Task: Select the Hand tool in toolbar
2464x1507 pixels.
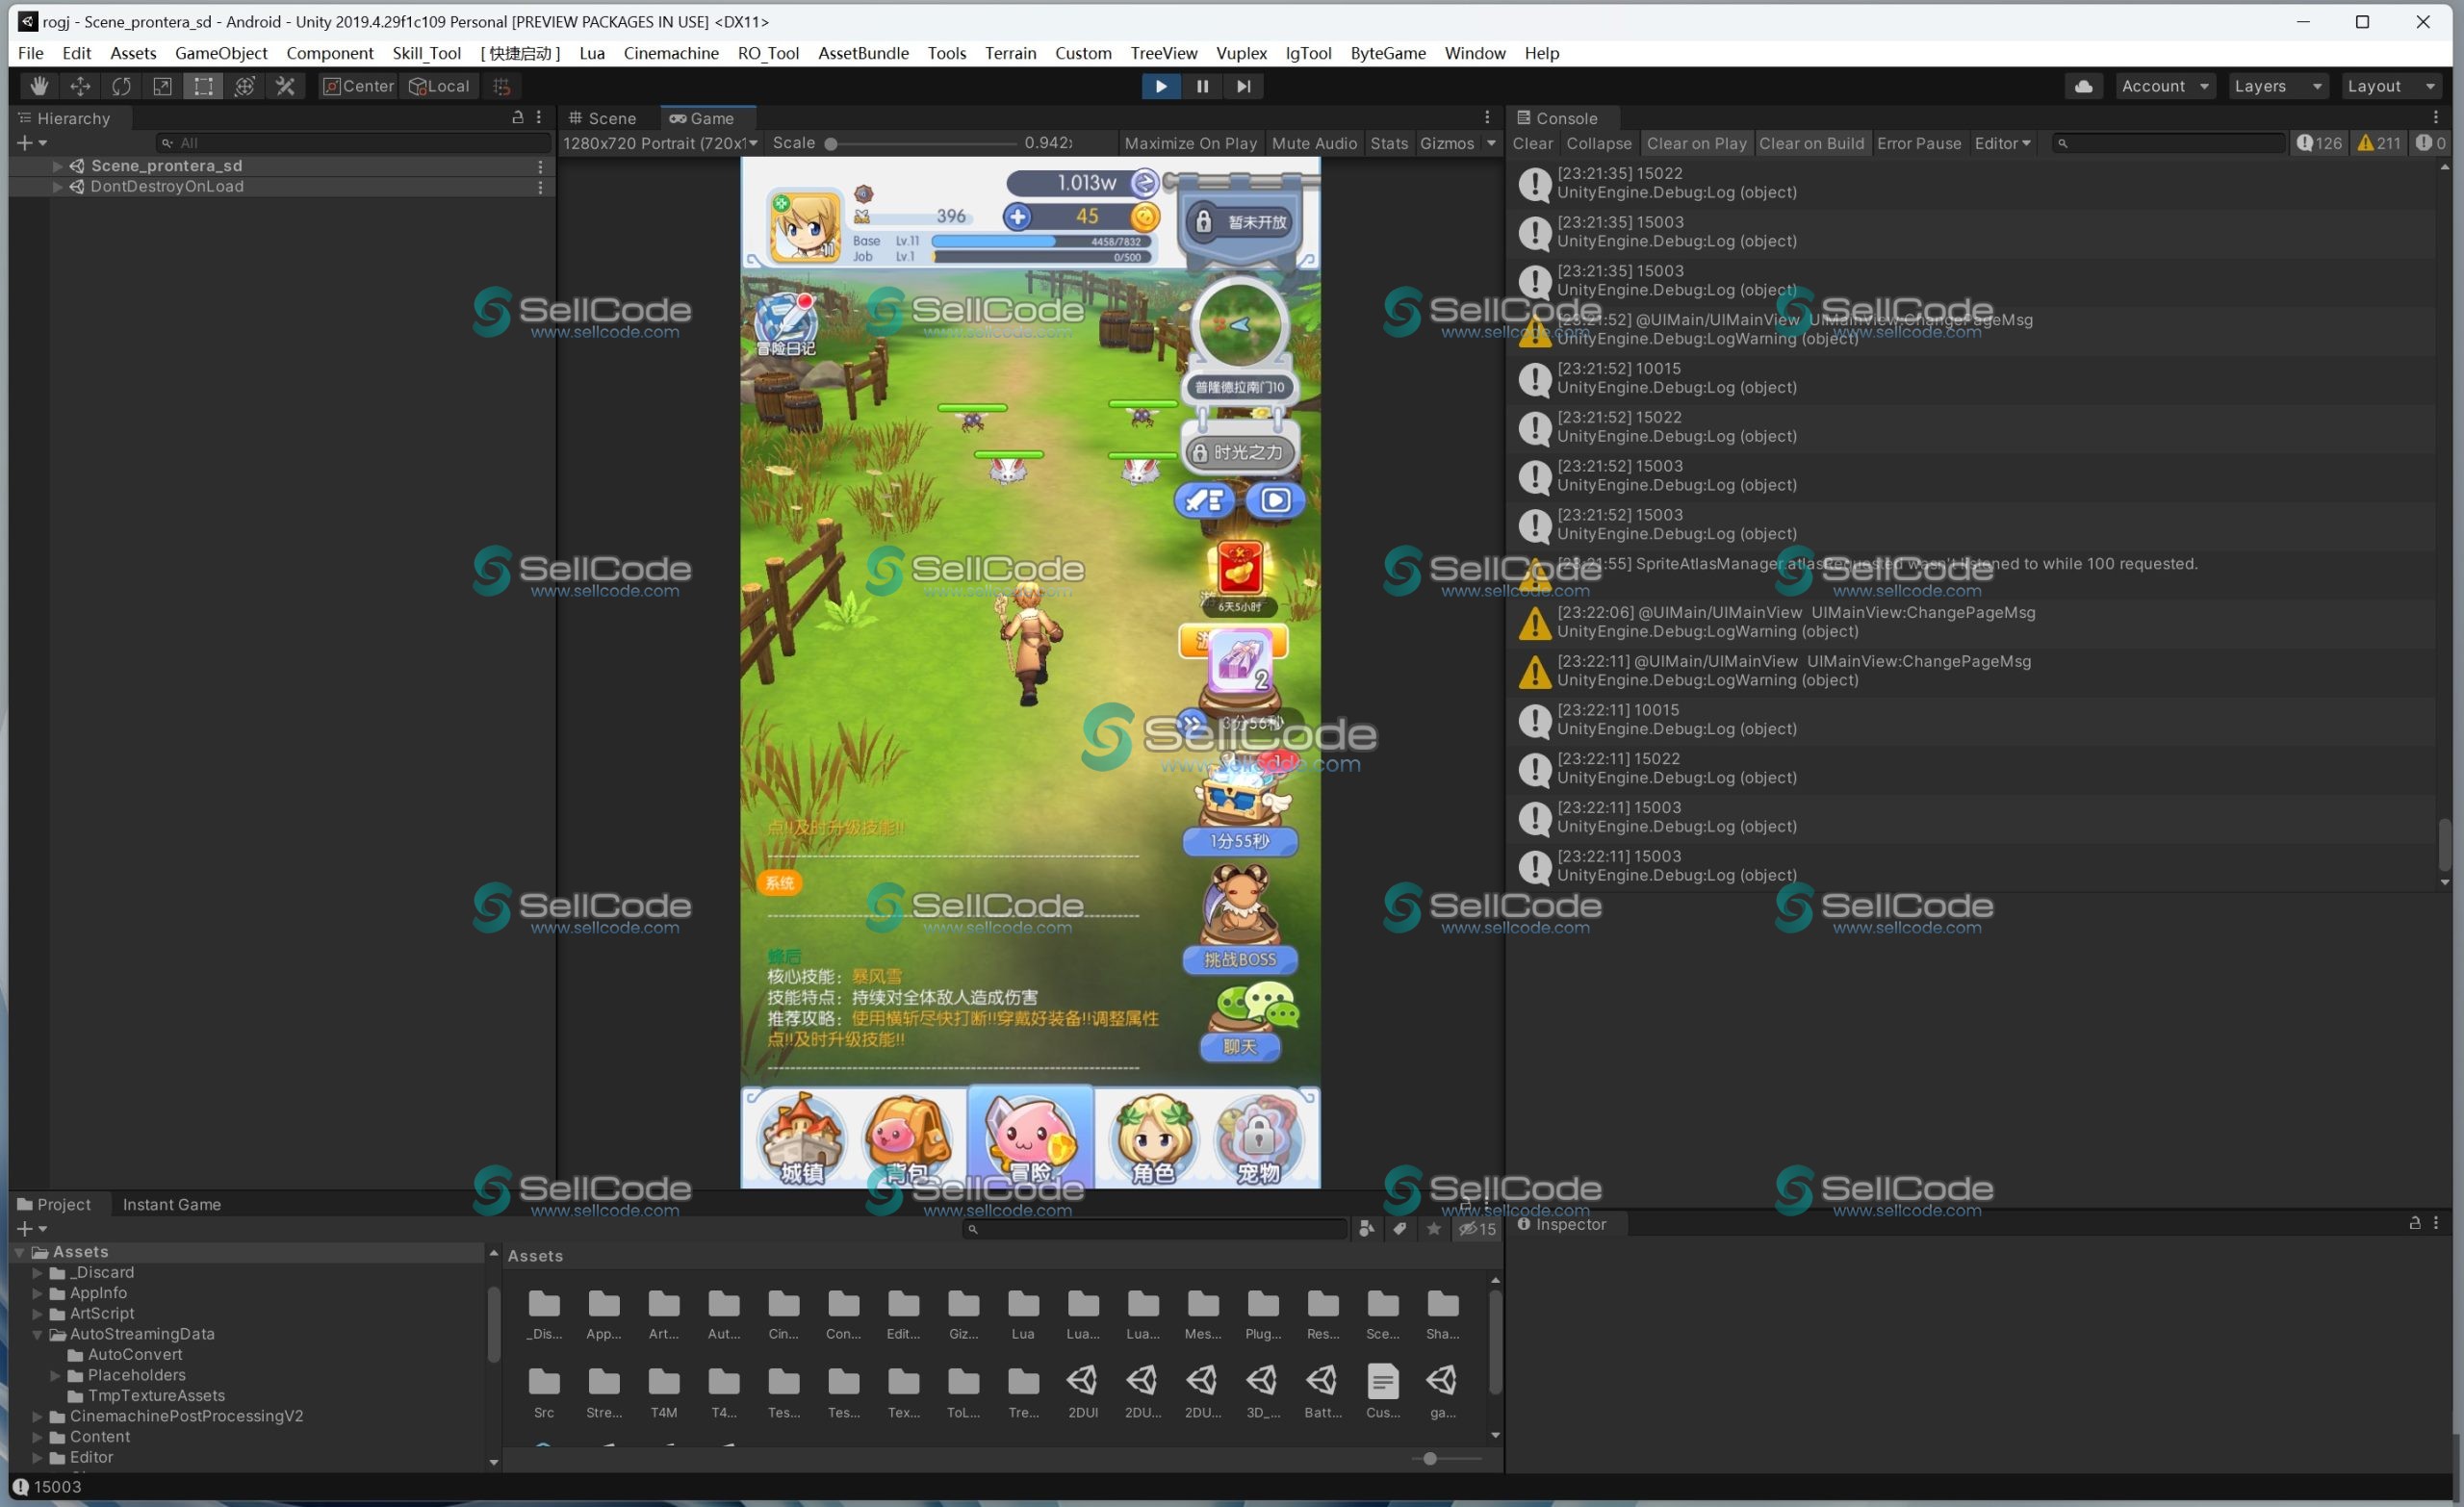Action: click(39, 86)
